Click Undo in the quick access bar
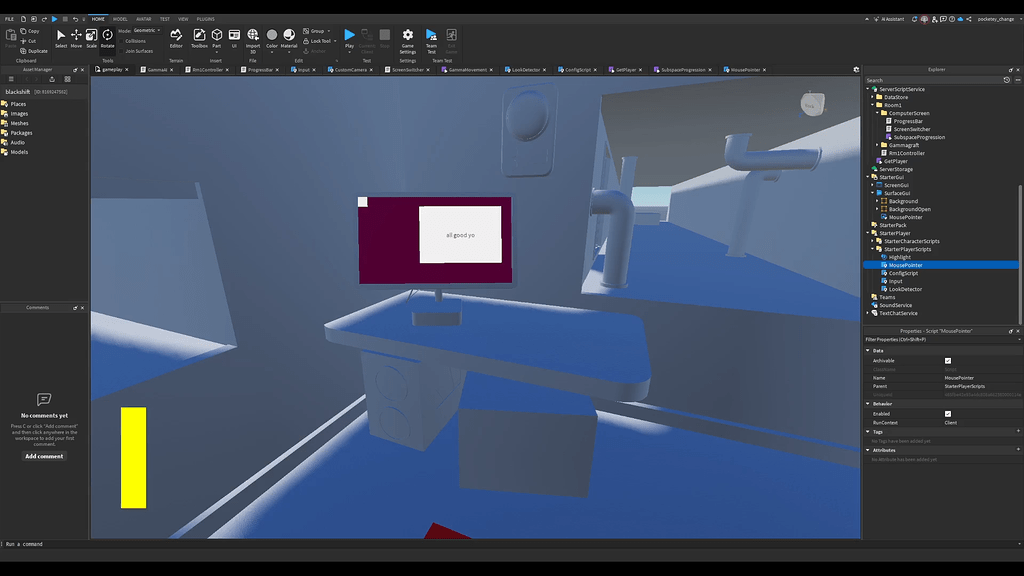Screen dimensions: 1024x576 point(75,19)
